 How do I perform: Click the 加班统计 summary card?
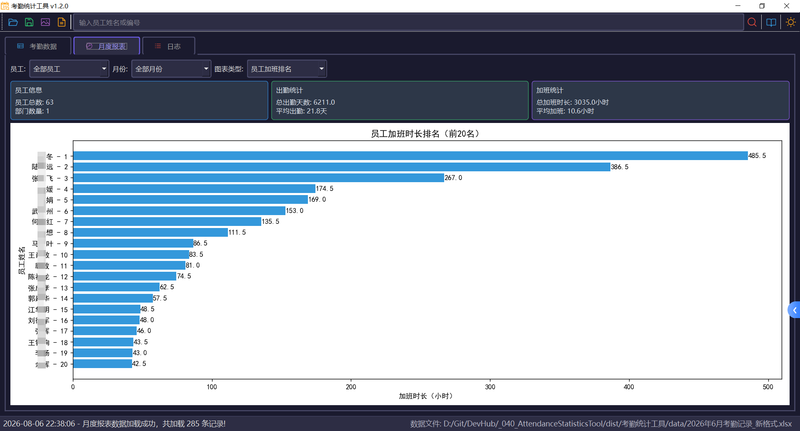pyautogui.click(x=661, y=100)
